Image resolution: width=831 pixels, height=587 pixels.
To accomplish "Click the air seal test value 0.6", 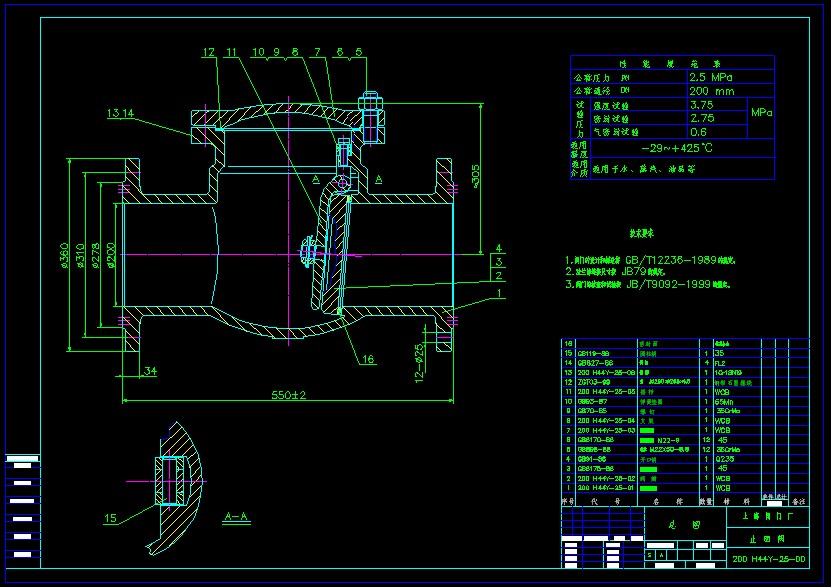I will click(699, 132).
